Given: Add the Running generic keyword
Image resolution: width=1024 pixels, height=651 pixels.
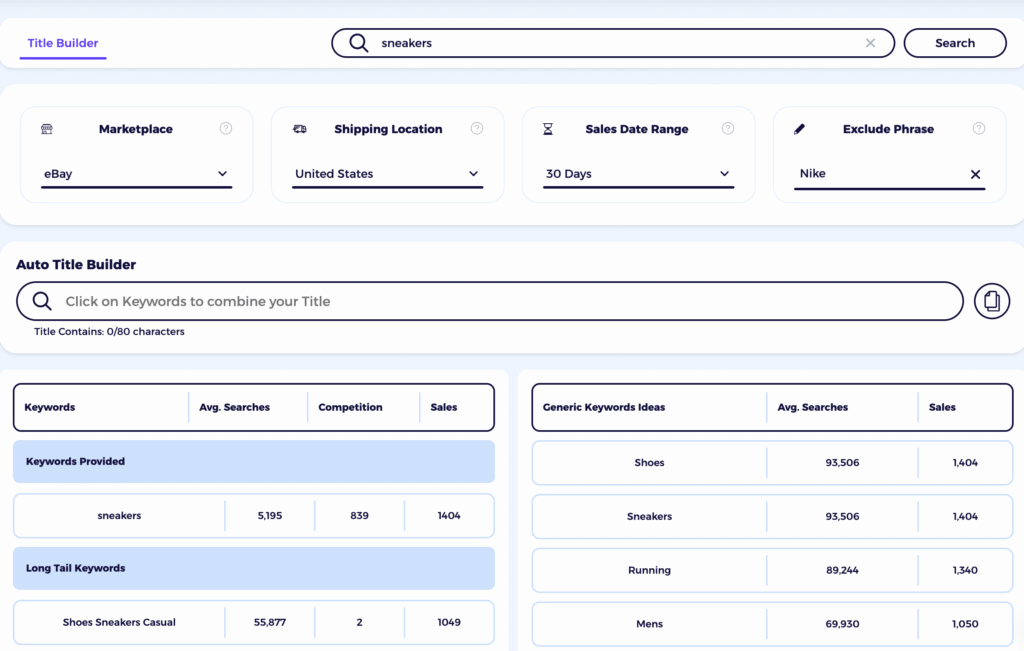Looking at the screenshot, I should [x=649, y=570].
